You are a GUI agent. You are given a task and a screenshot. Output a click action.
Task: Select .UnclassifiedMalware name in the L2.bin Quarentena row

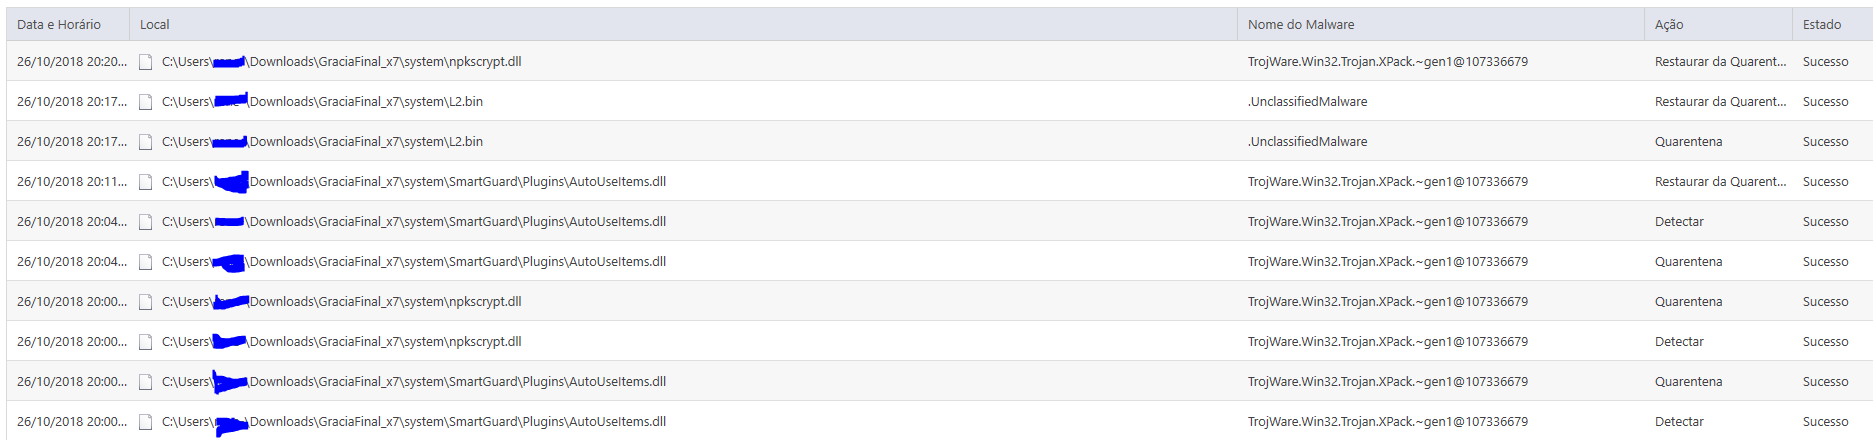1307,142
